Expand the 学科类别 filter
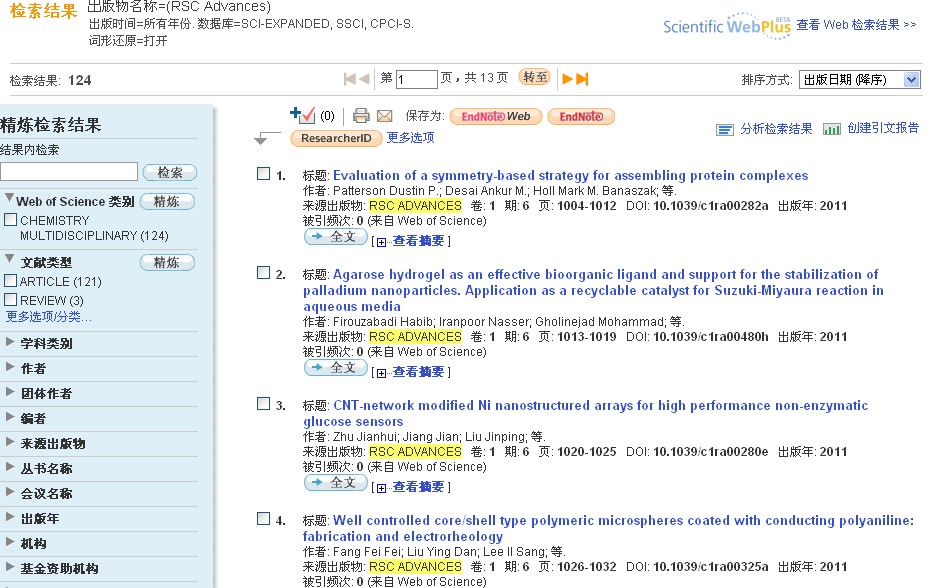The width and height of the screenshot is (941, 588). pos(10,341)
